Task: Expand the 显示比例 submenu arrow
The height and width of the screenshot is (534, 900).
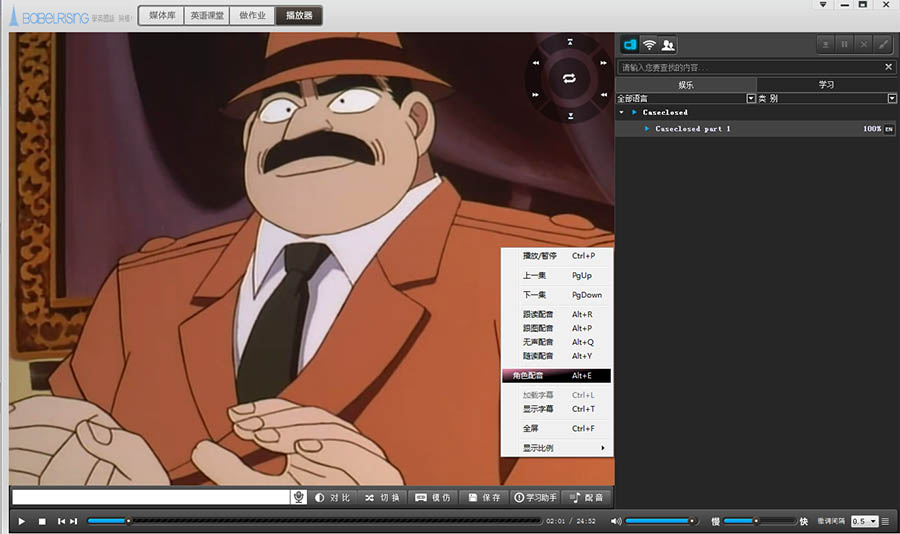Action: 603,448
